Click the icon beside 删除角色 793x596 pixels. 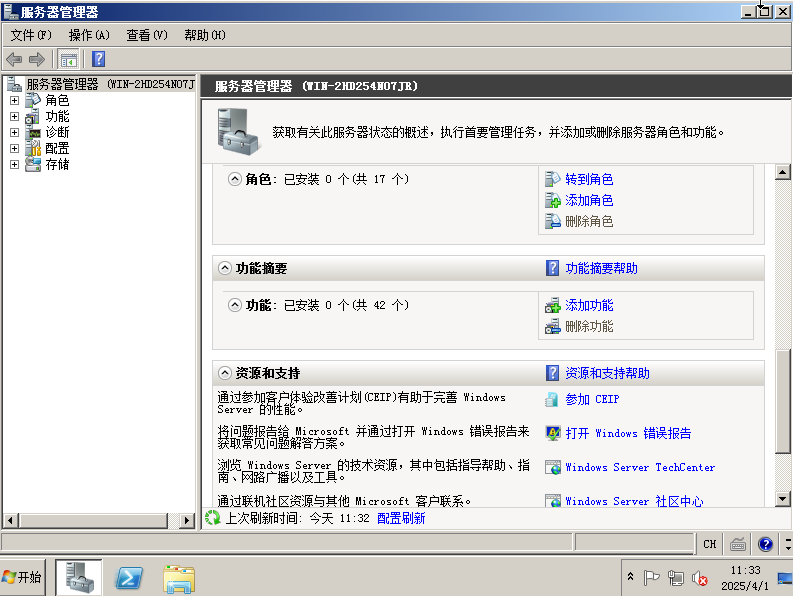point(553,221)
